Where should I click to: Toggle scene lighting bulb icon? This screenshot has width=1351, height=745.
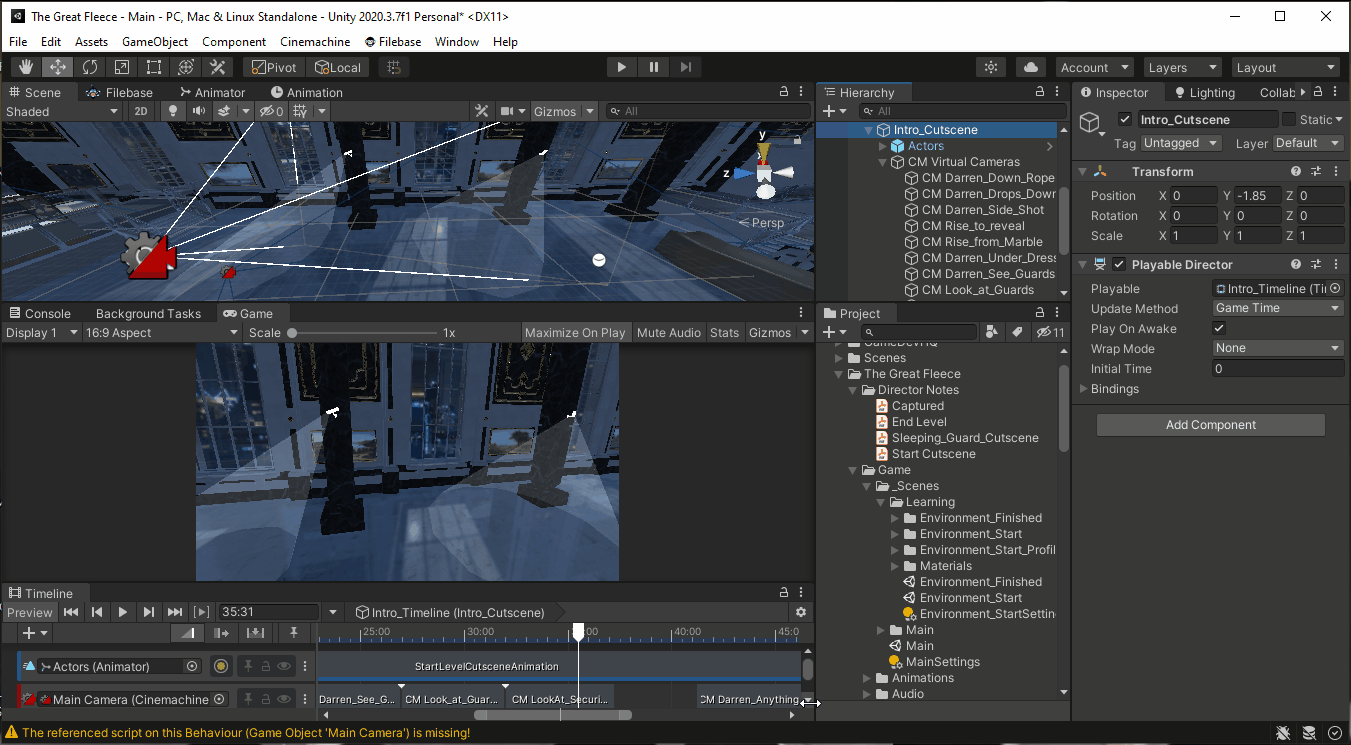point(173,111)
